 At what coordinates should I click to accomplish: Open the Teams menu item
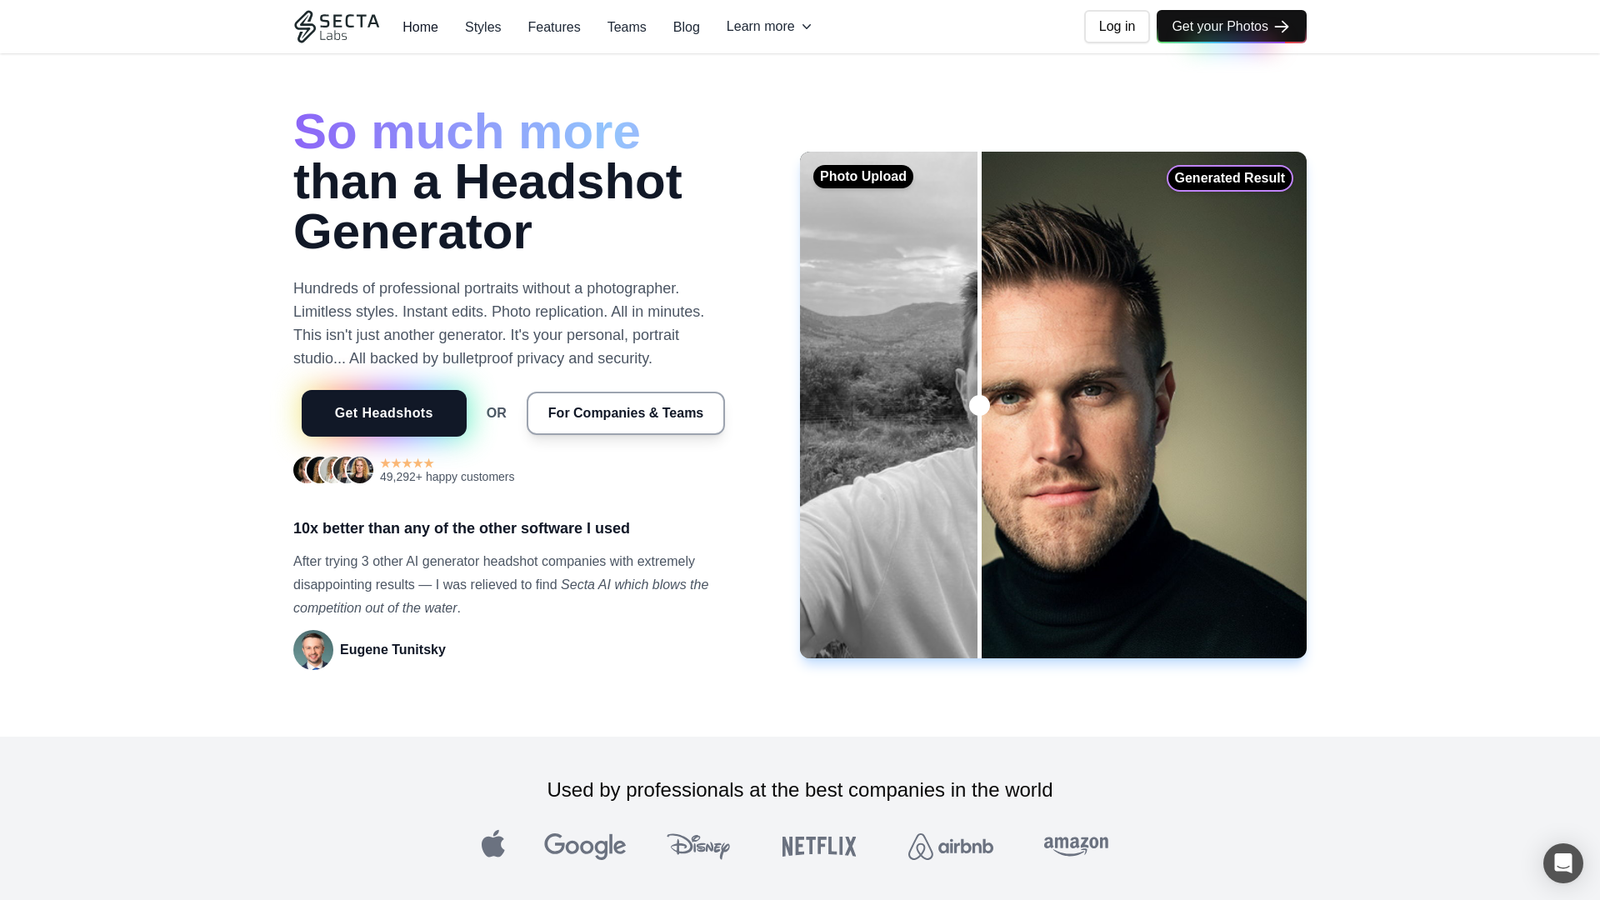tap(627, 27)
